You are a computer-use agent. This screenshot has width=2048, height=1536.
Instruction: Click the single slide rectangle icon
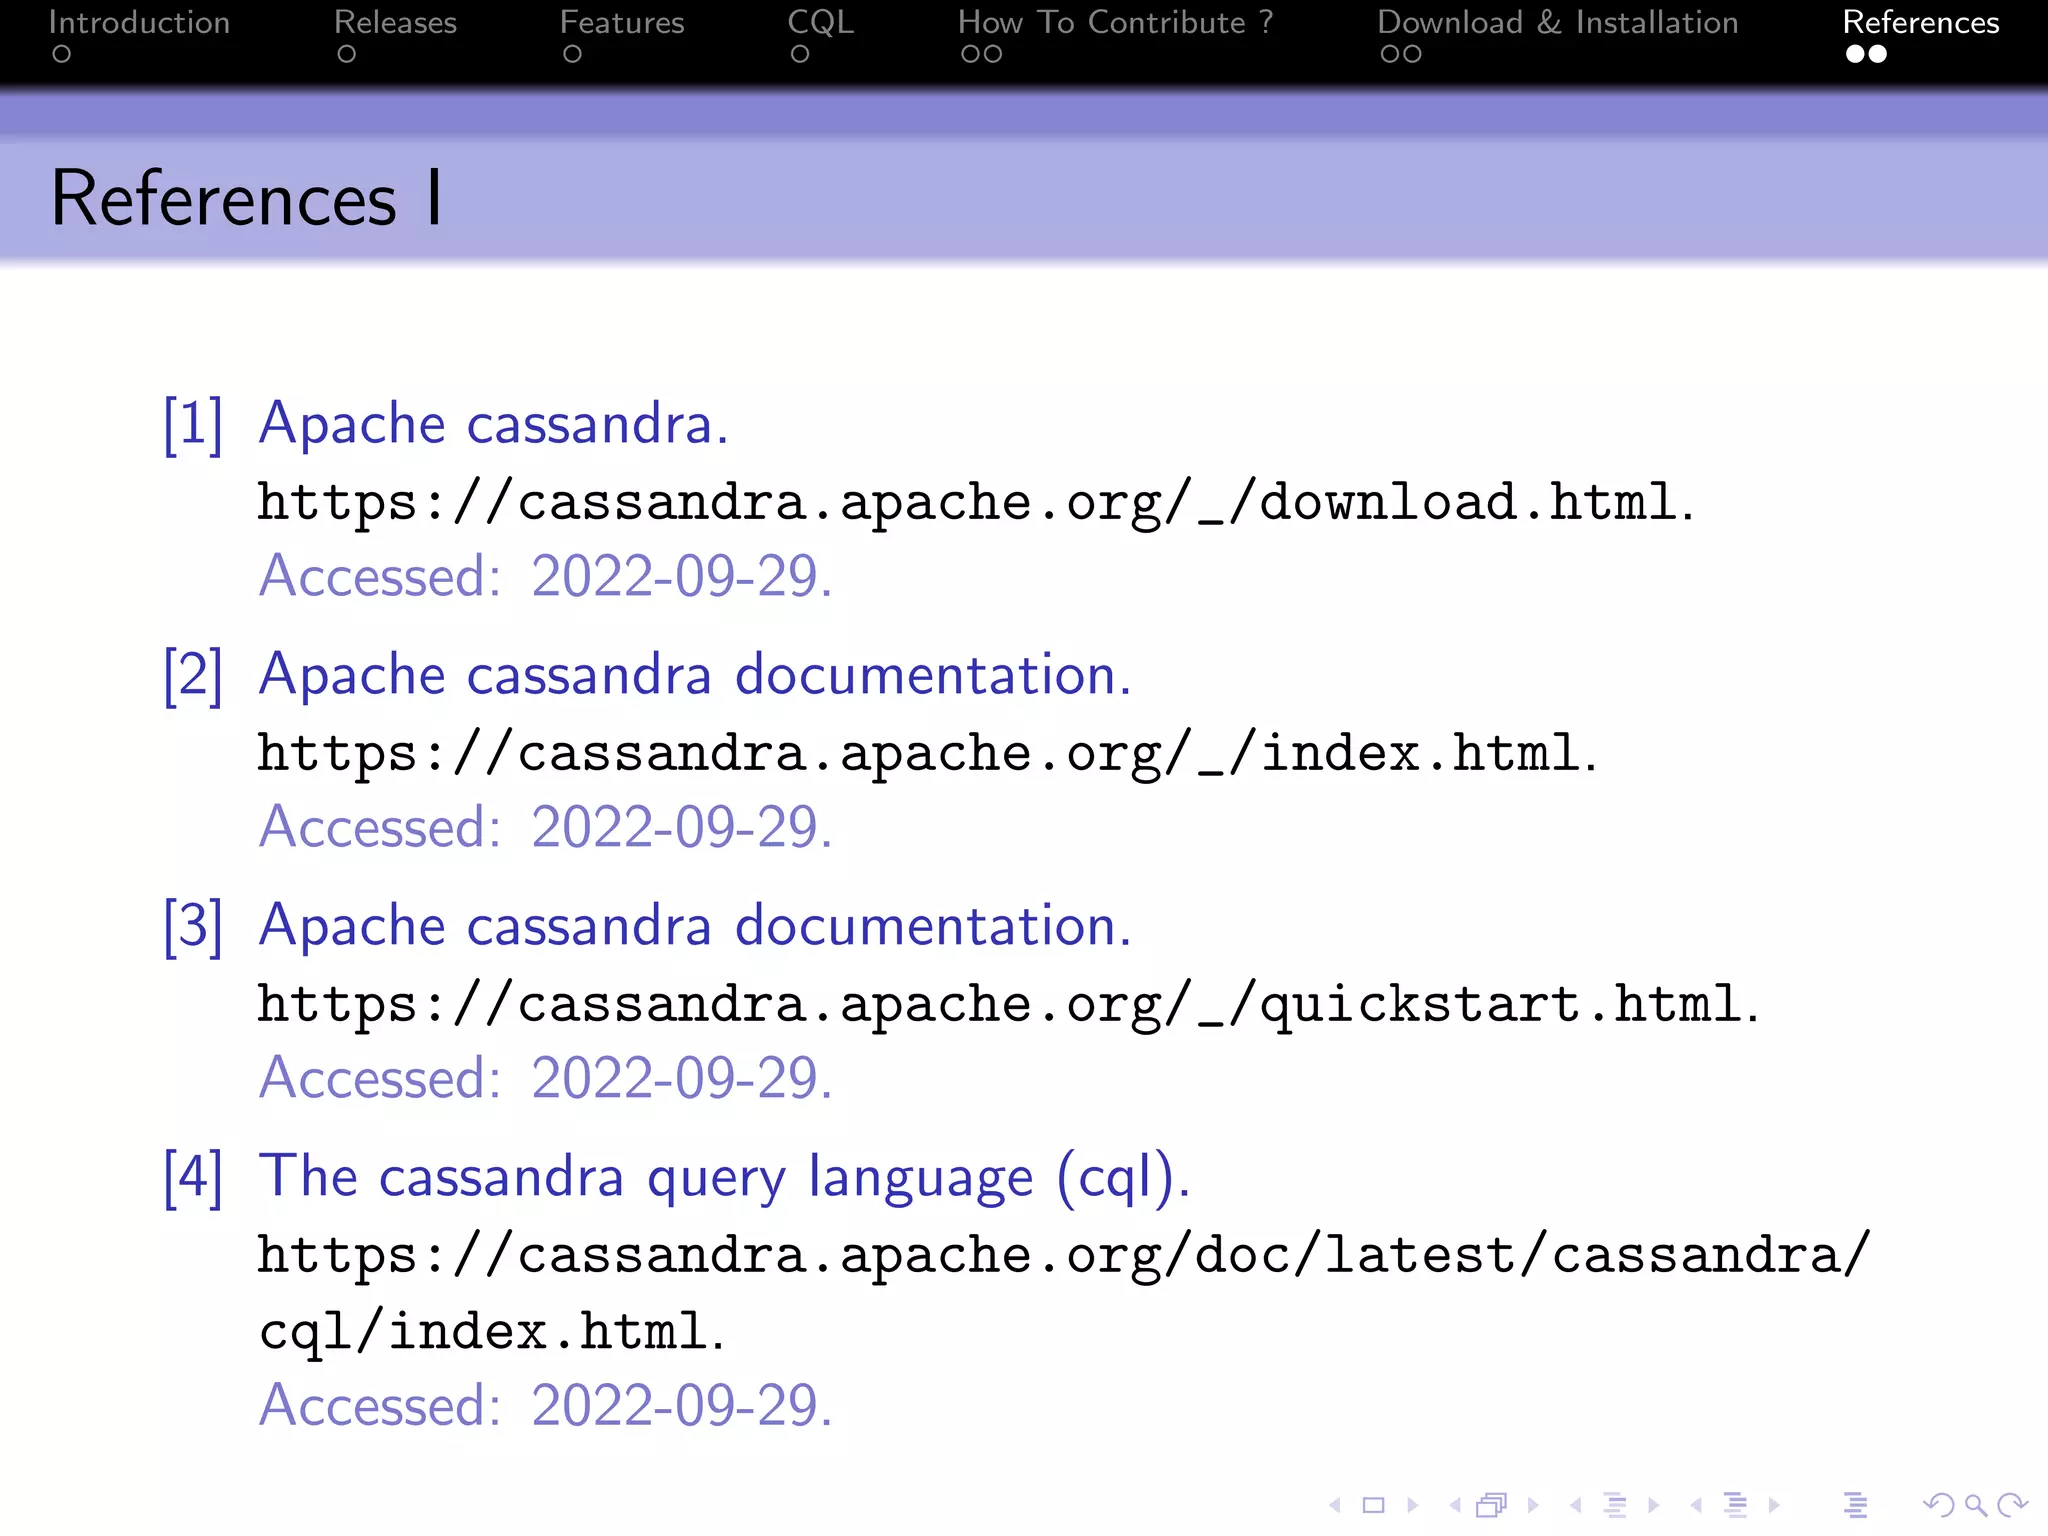tap(1374, 1505)
